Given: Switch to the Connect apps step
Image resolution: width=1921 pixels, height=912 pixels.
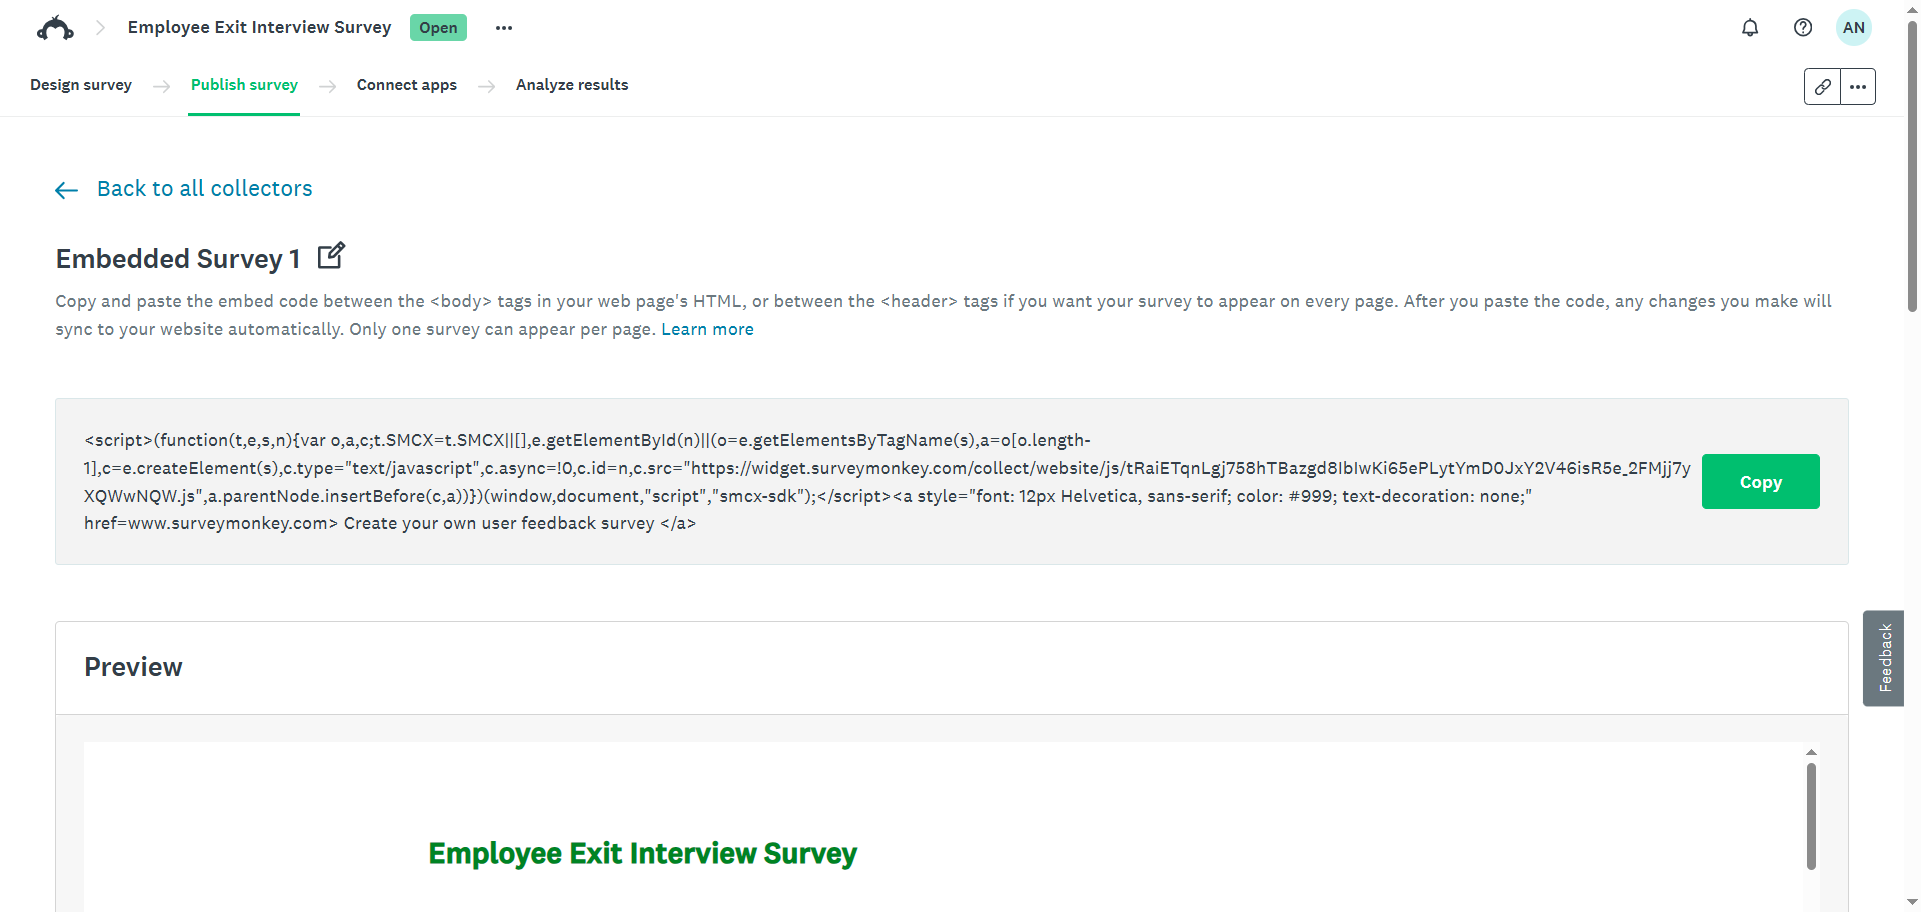Looking at the screenshot, I should coord(407,85).
